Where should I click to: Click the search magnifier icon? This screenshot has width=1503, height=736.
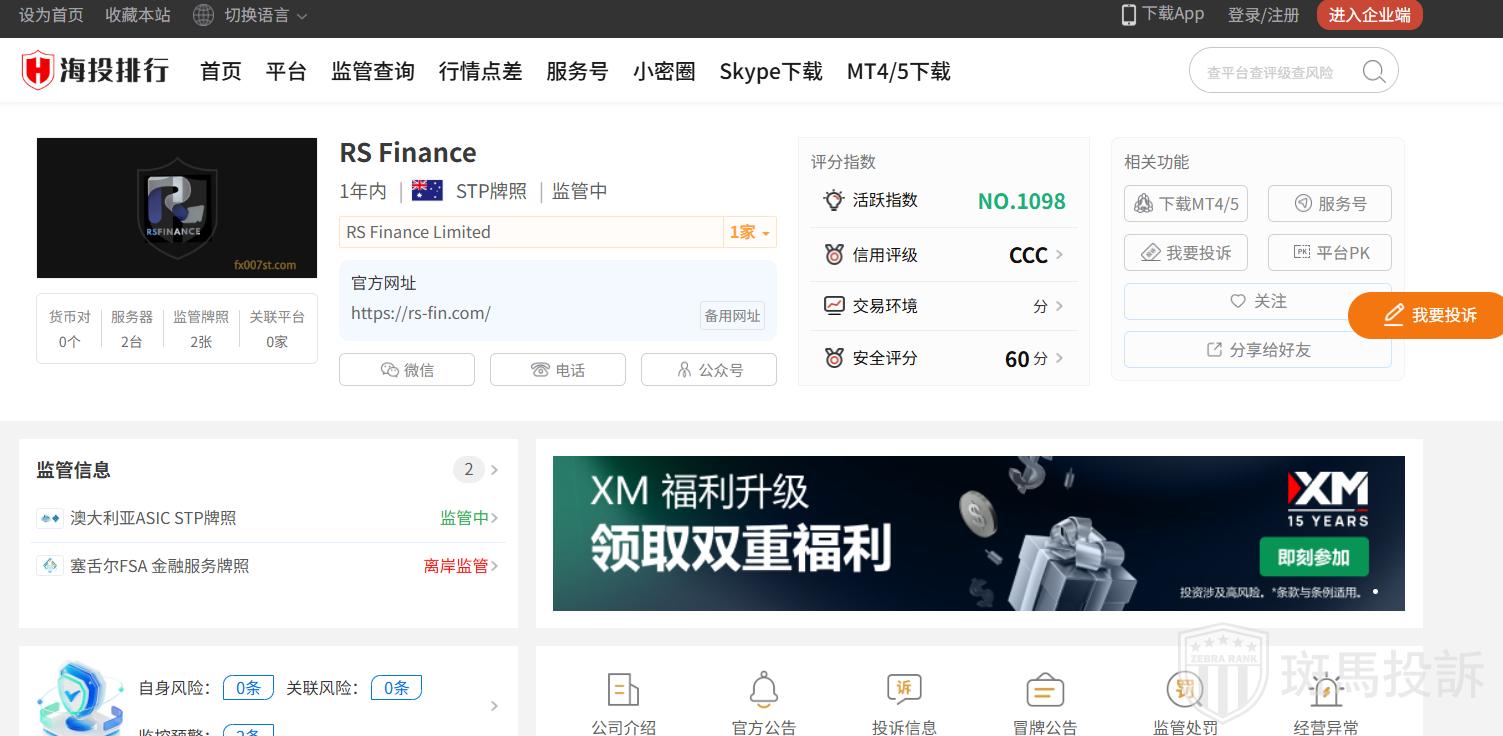pos(1373,71)
